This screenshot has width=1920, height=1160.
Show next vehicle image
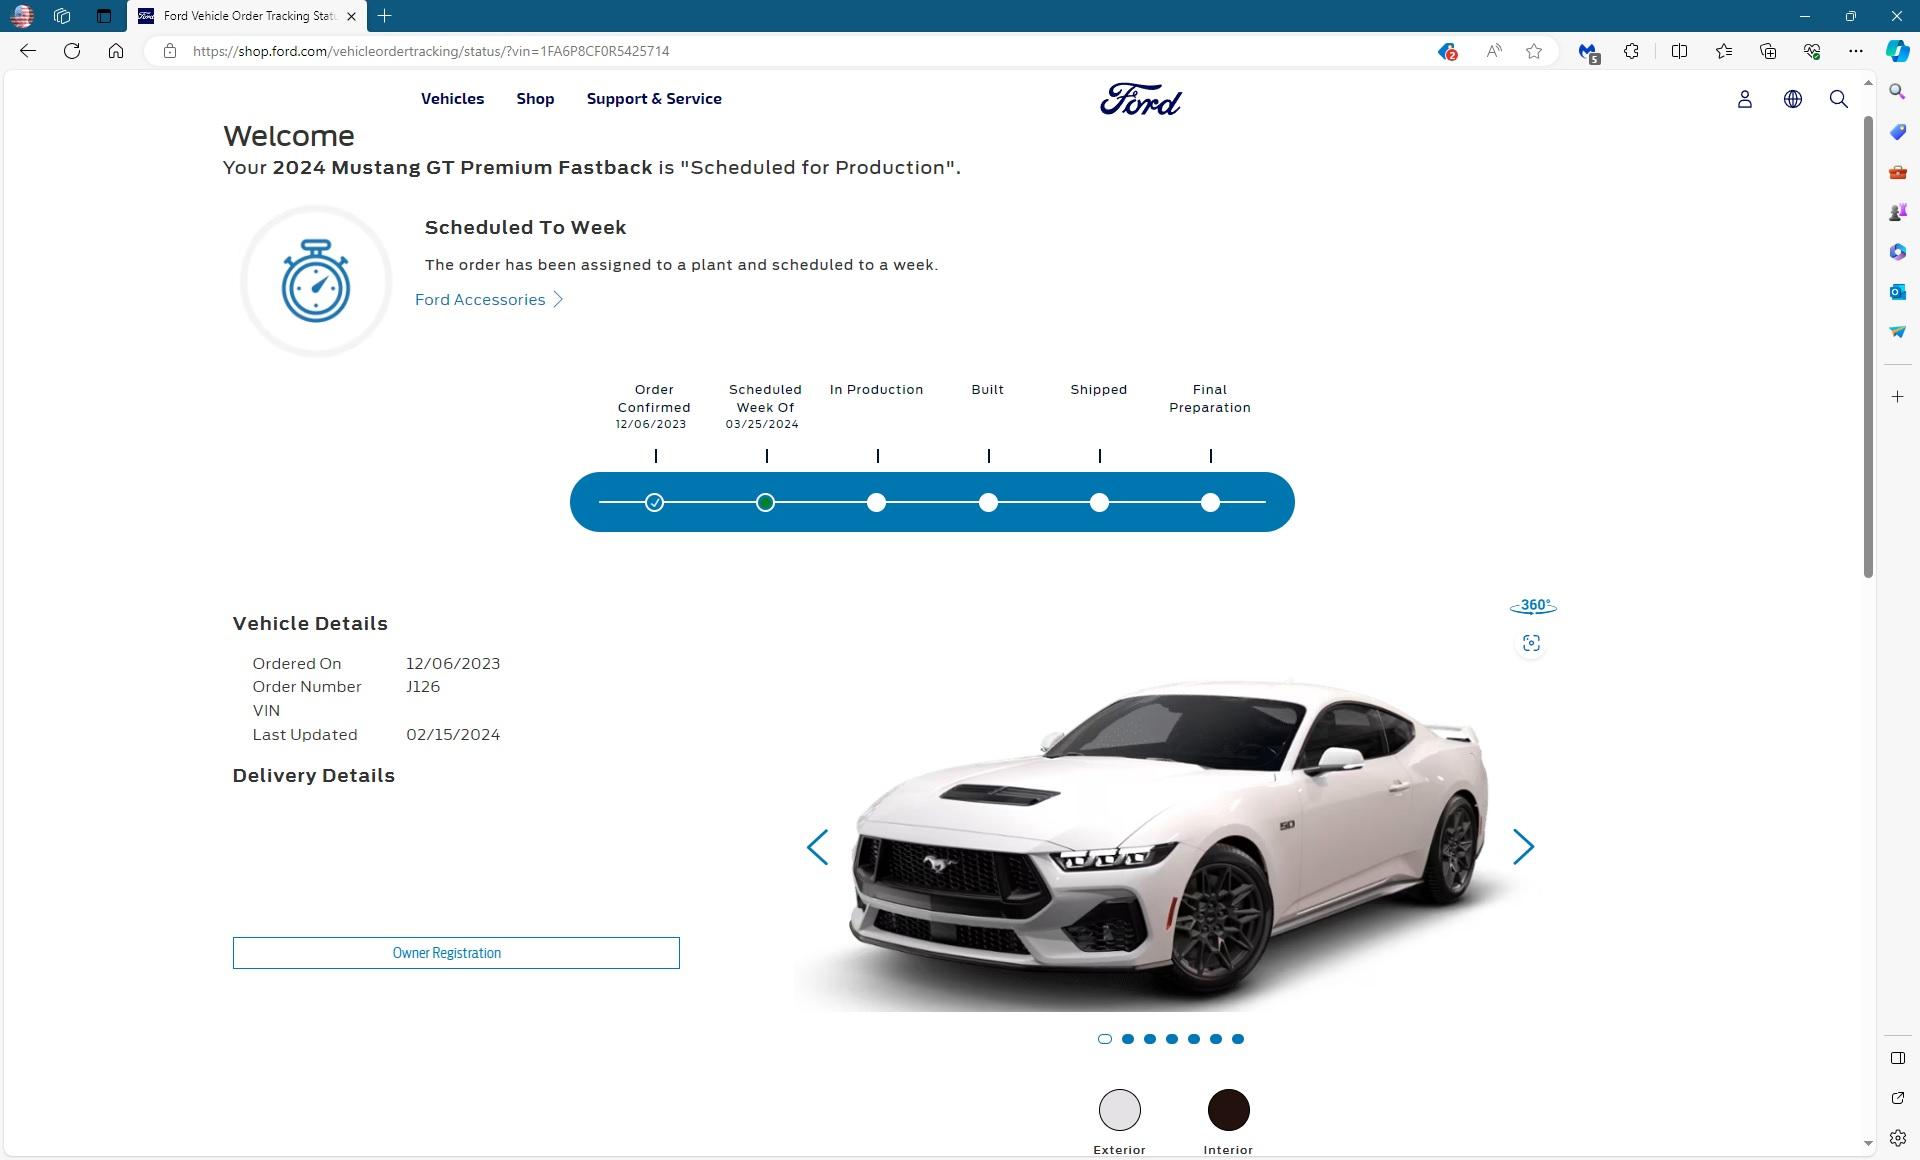click(x=1523, y=847)
